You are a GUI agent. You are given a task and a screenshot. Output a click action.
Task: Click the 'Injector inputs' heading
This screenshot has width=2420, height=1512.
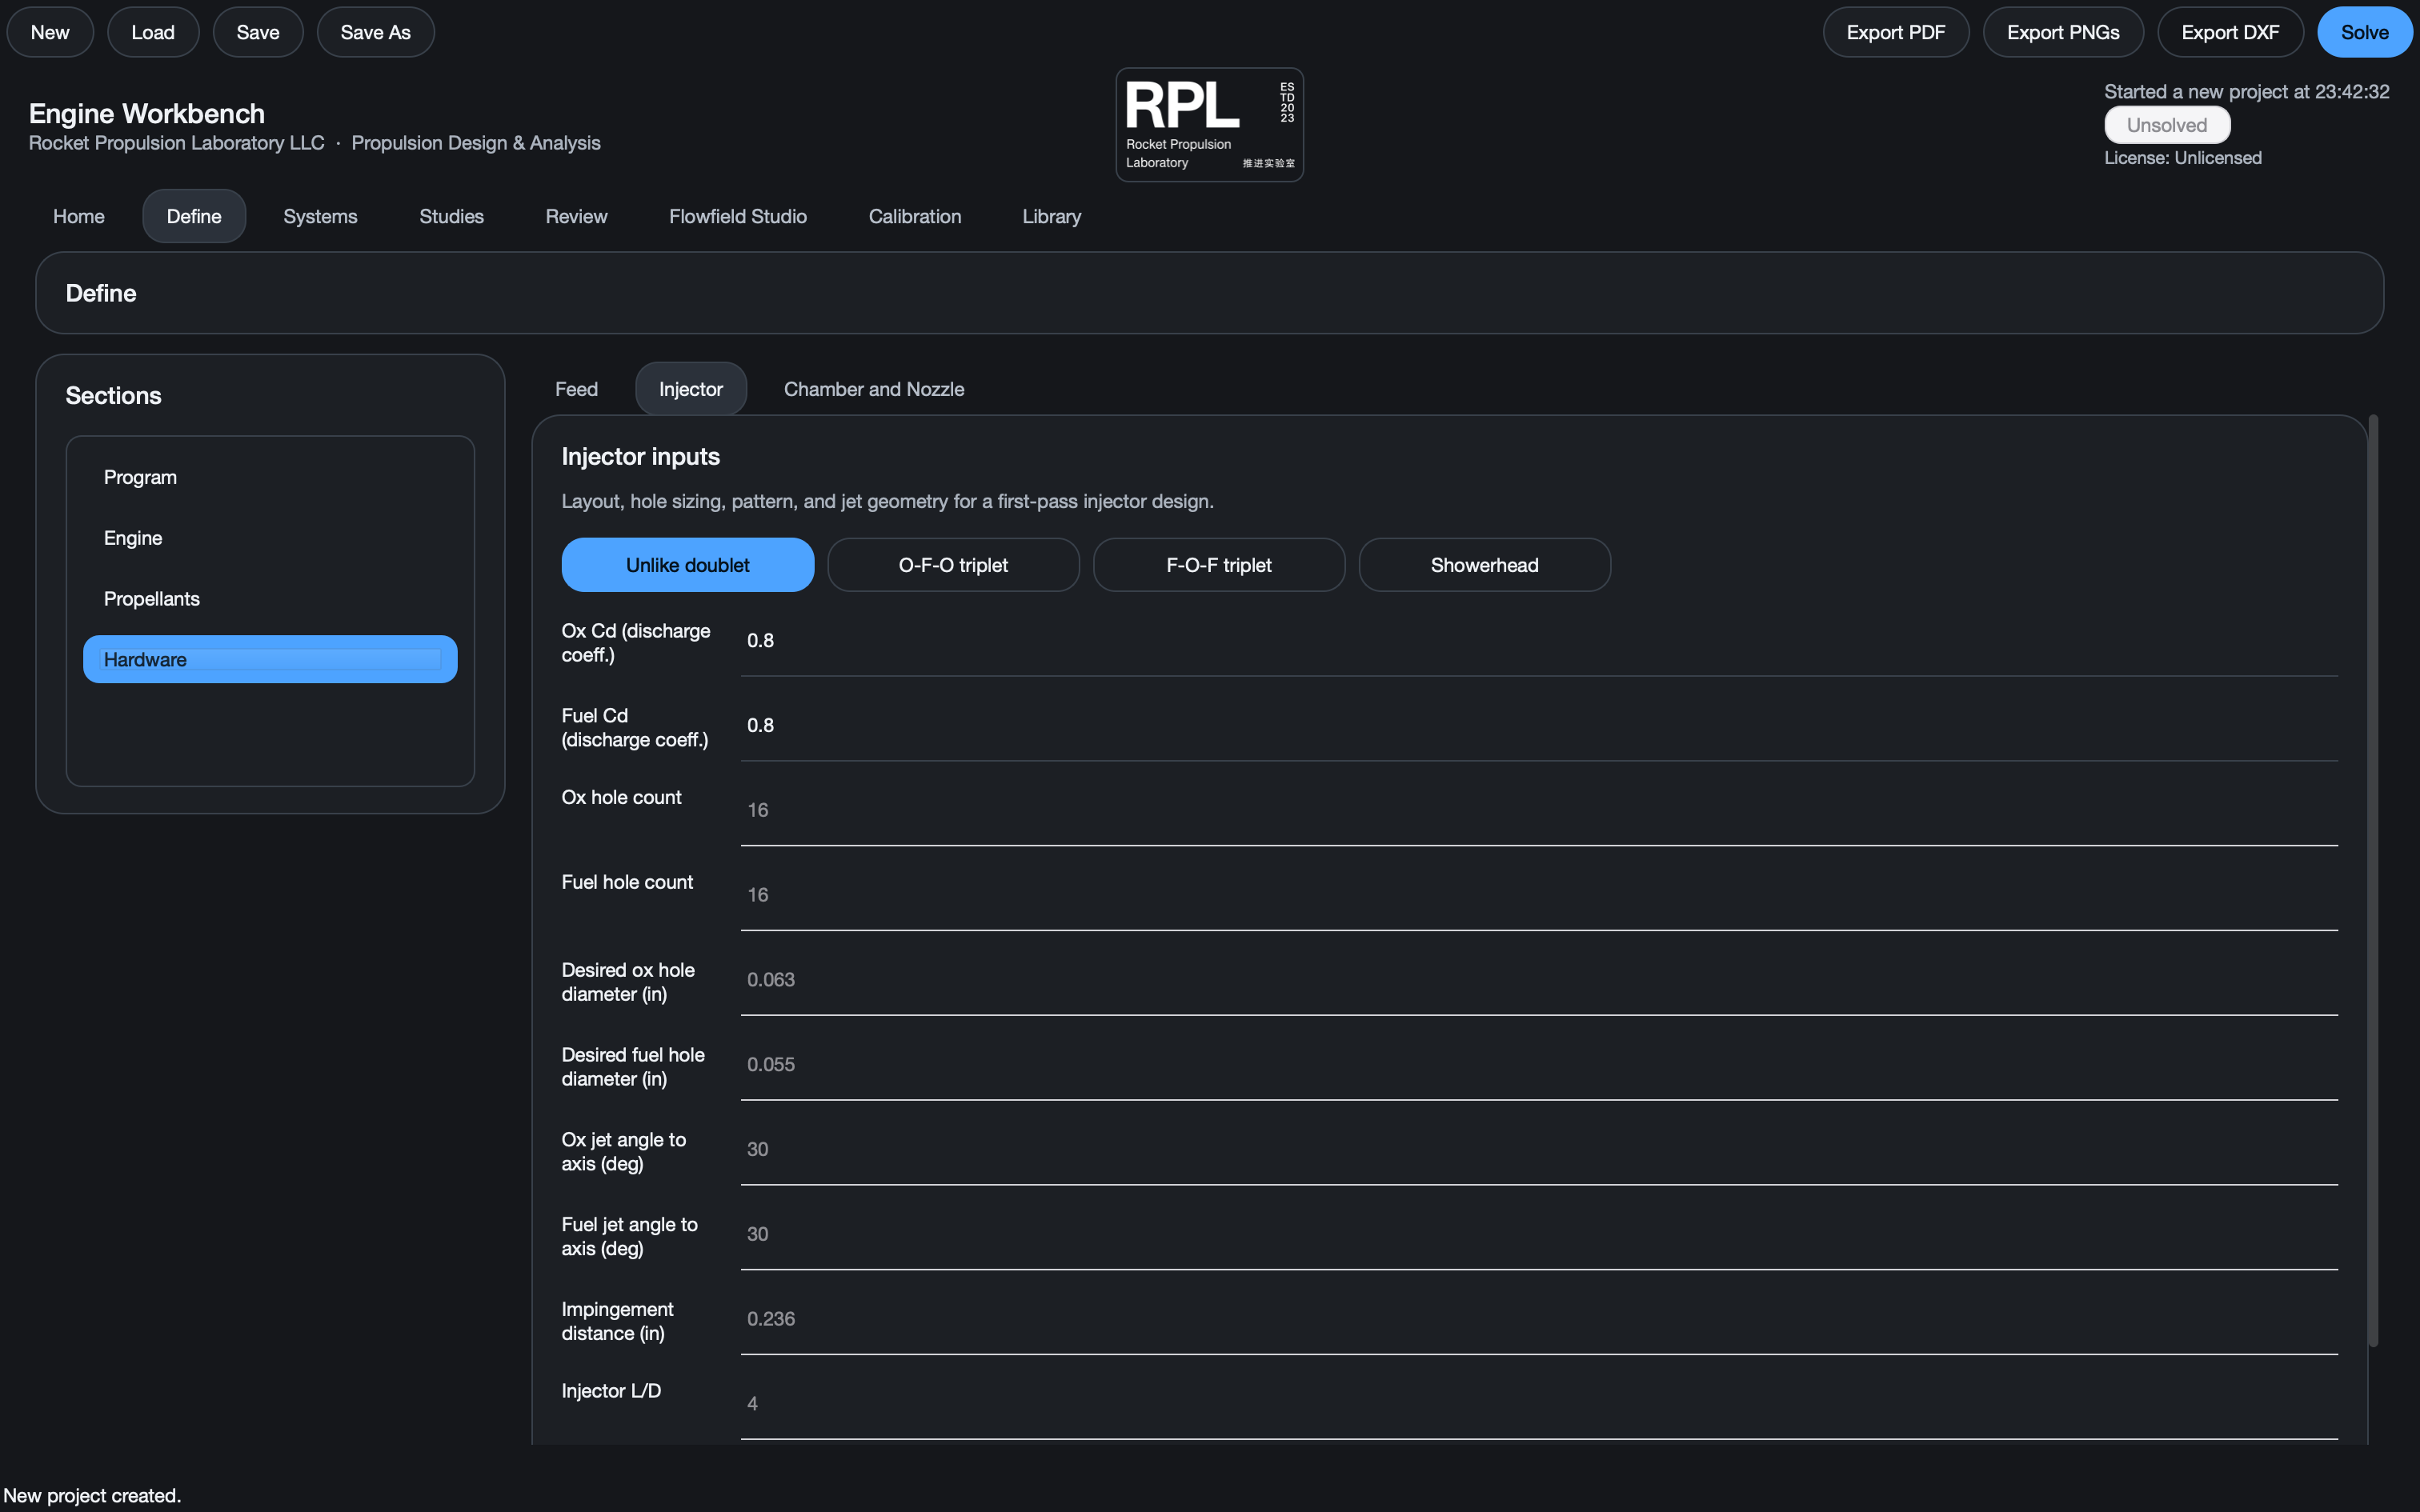click(641, 457)
